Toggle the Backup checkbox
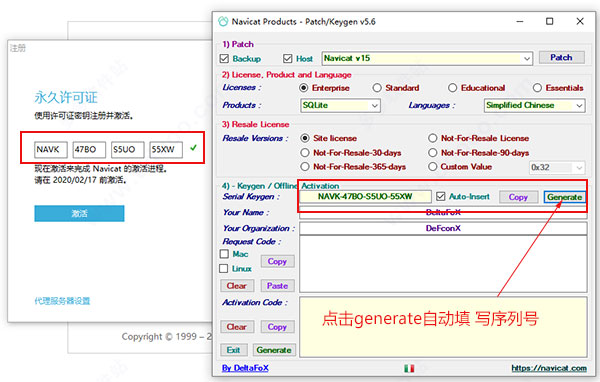The image size is (600, 382). (224, 59)
